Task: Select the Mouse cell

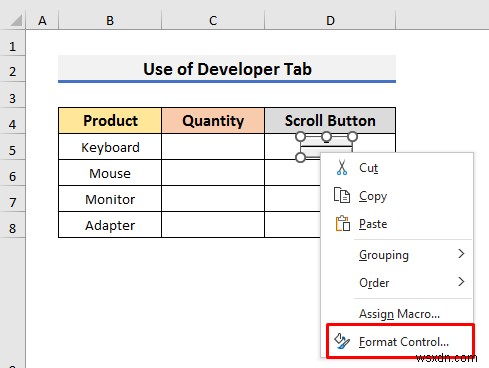Action: pos(110,173)
